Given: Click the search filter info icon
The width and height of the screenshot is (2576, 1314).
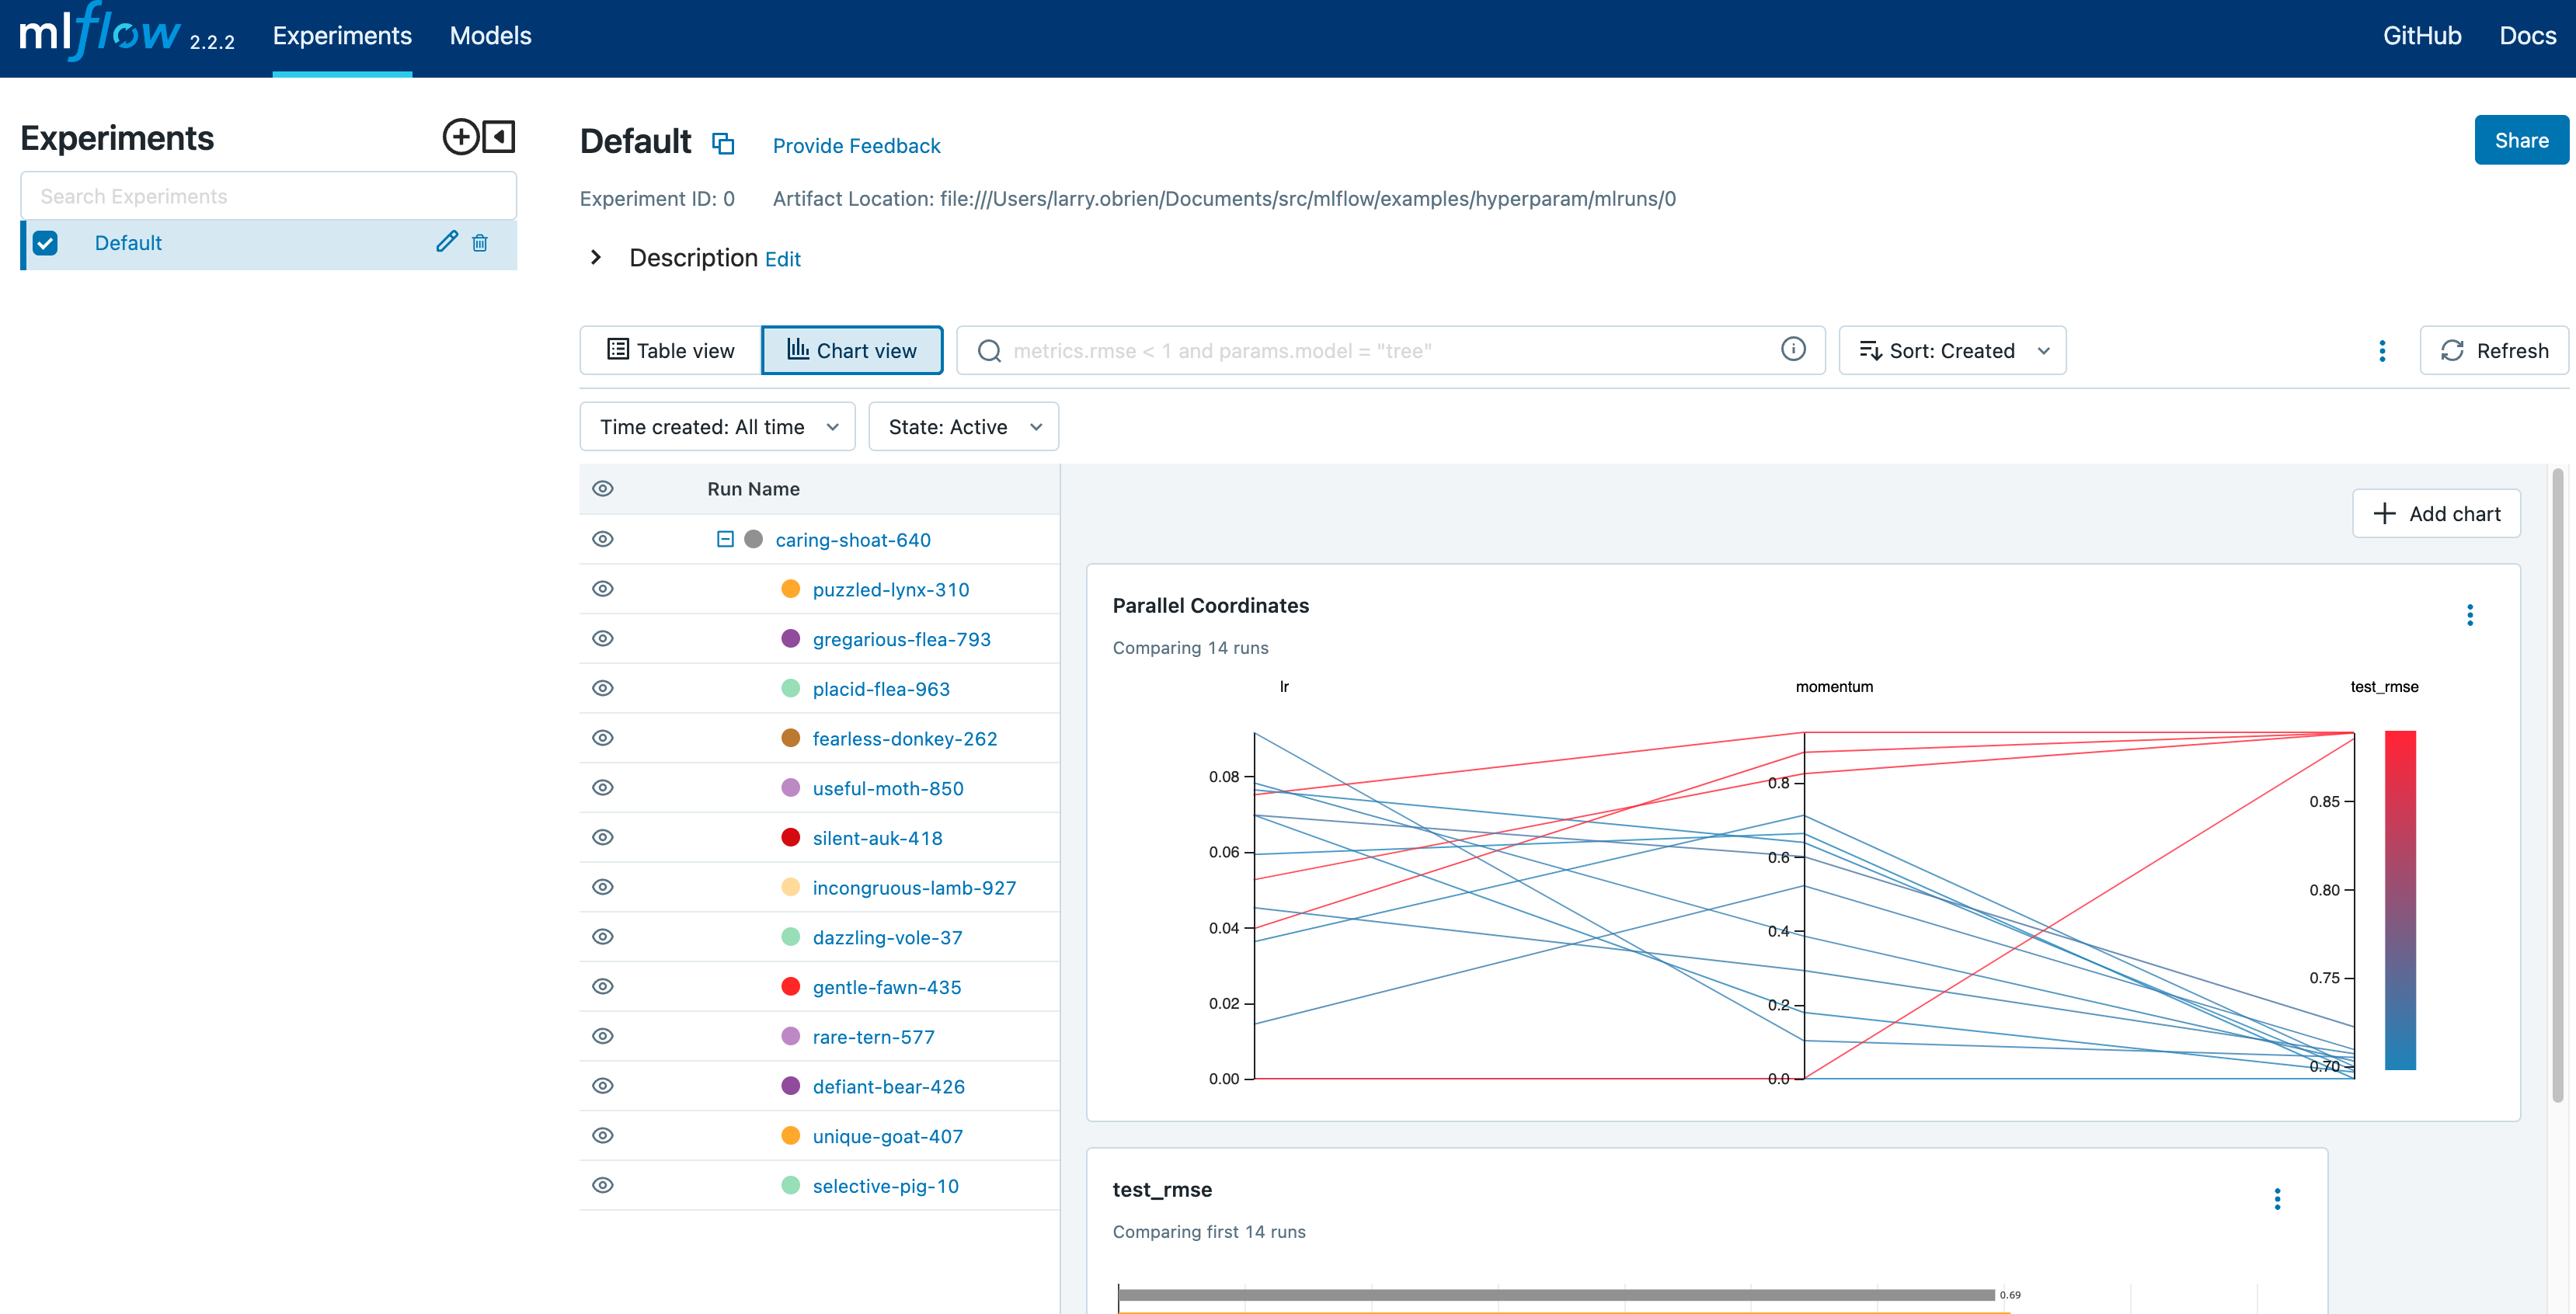Looking at the screenshot, I should (x=1793, y=349).
